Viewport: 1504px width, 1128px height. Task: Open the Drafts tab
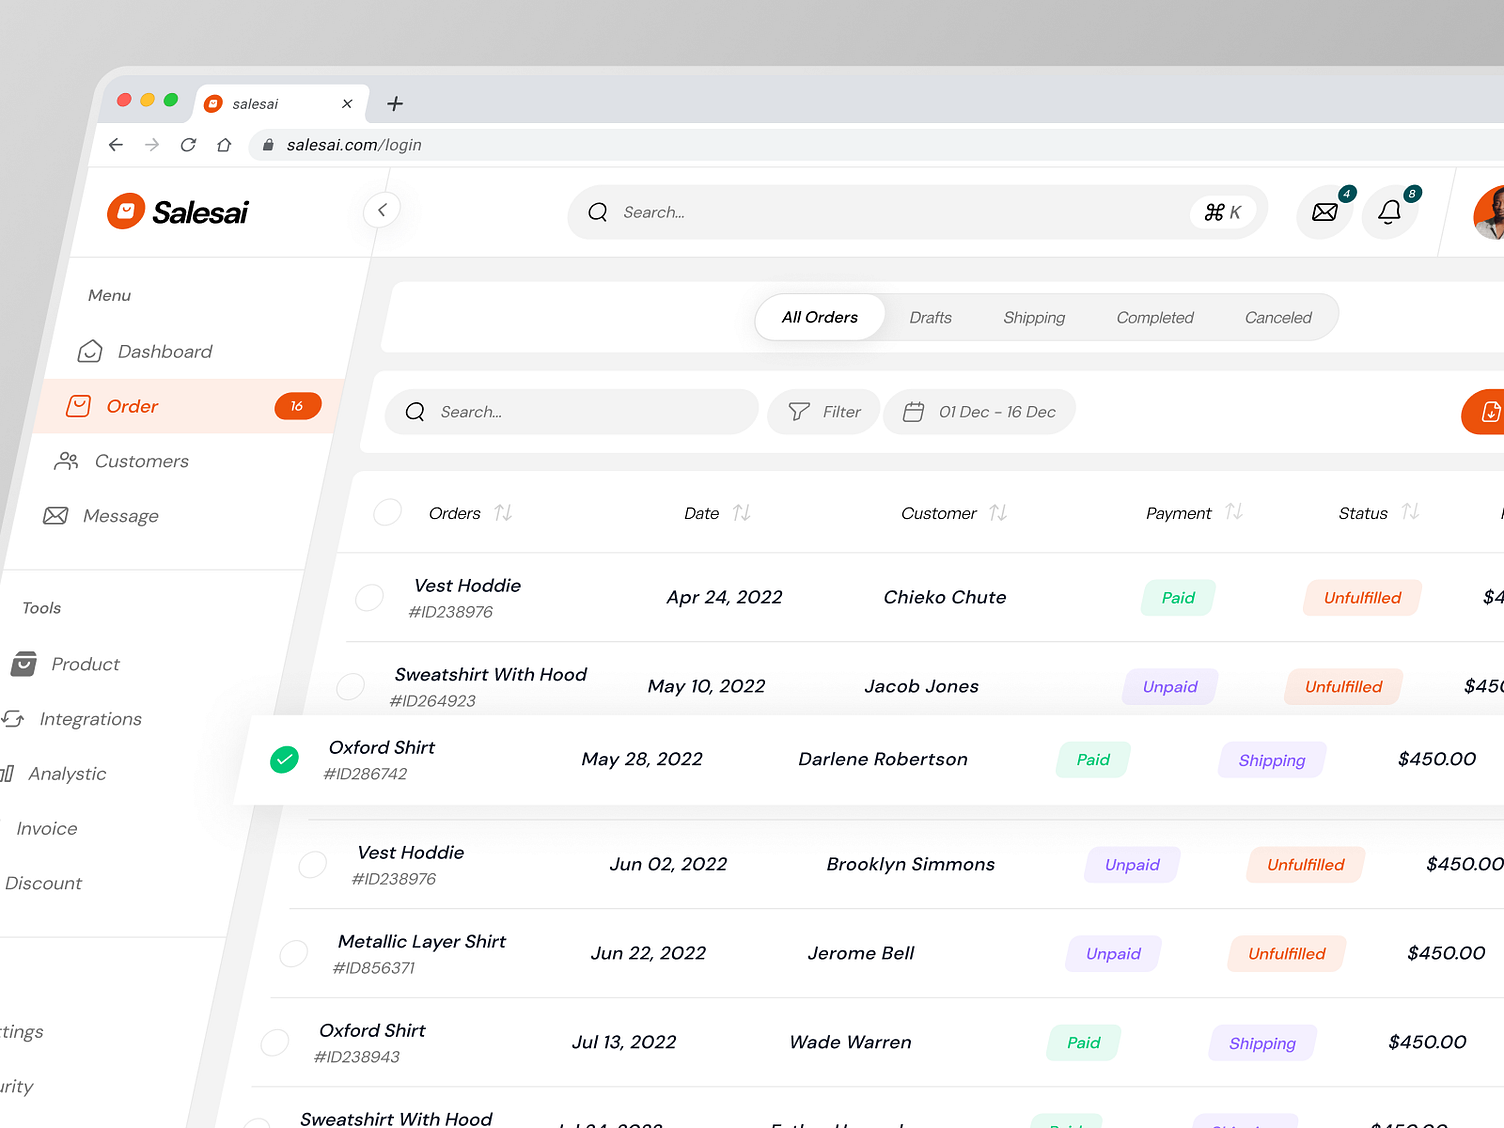click(930, 317)
